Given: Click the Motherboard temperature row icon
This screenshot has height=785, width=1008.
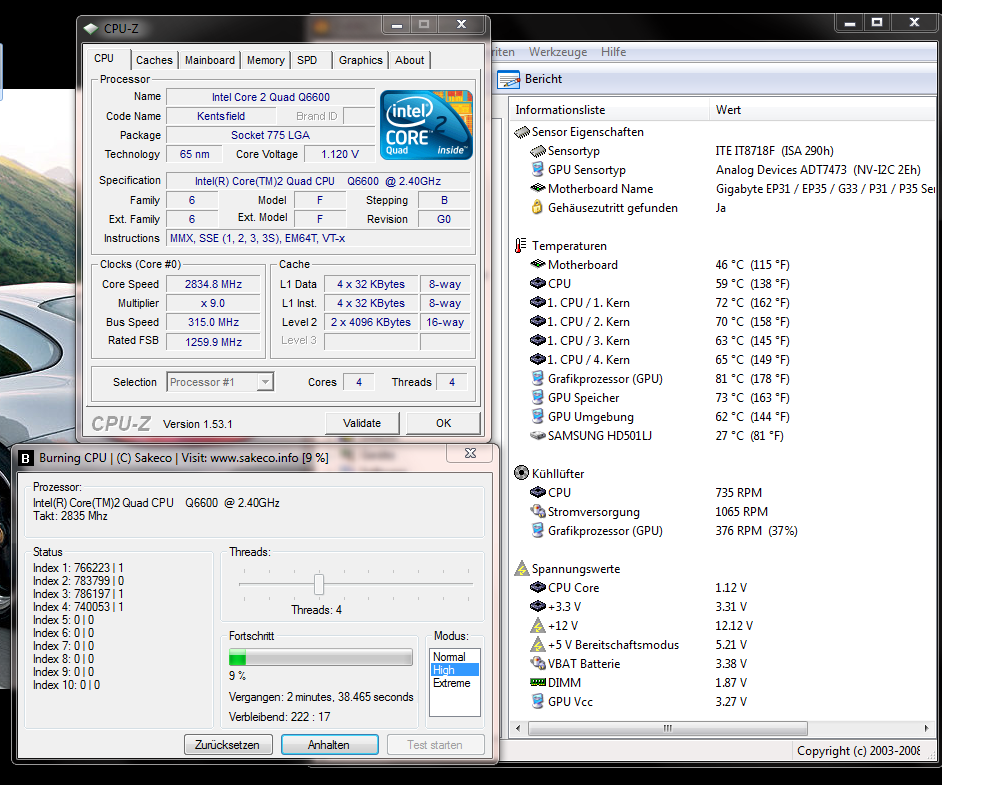Looking at the screenshot, I should [537, 264].
